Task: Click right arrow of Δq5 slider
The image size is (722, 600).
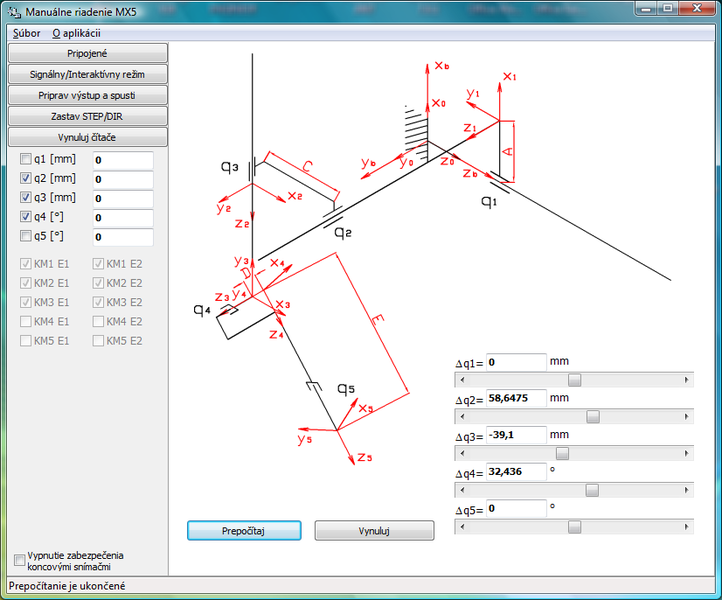Action: [686, 527]
